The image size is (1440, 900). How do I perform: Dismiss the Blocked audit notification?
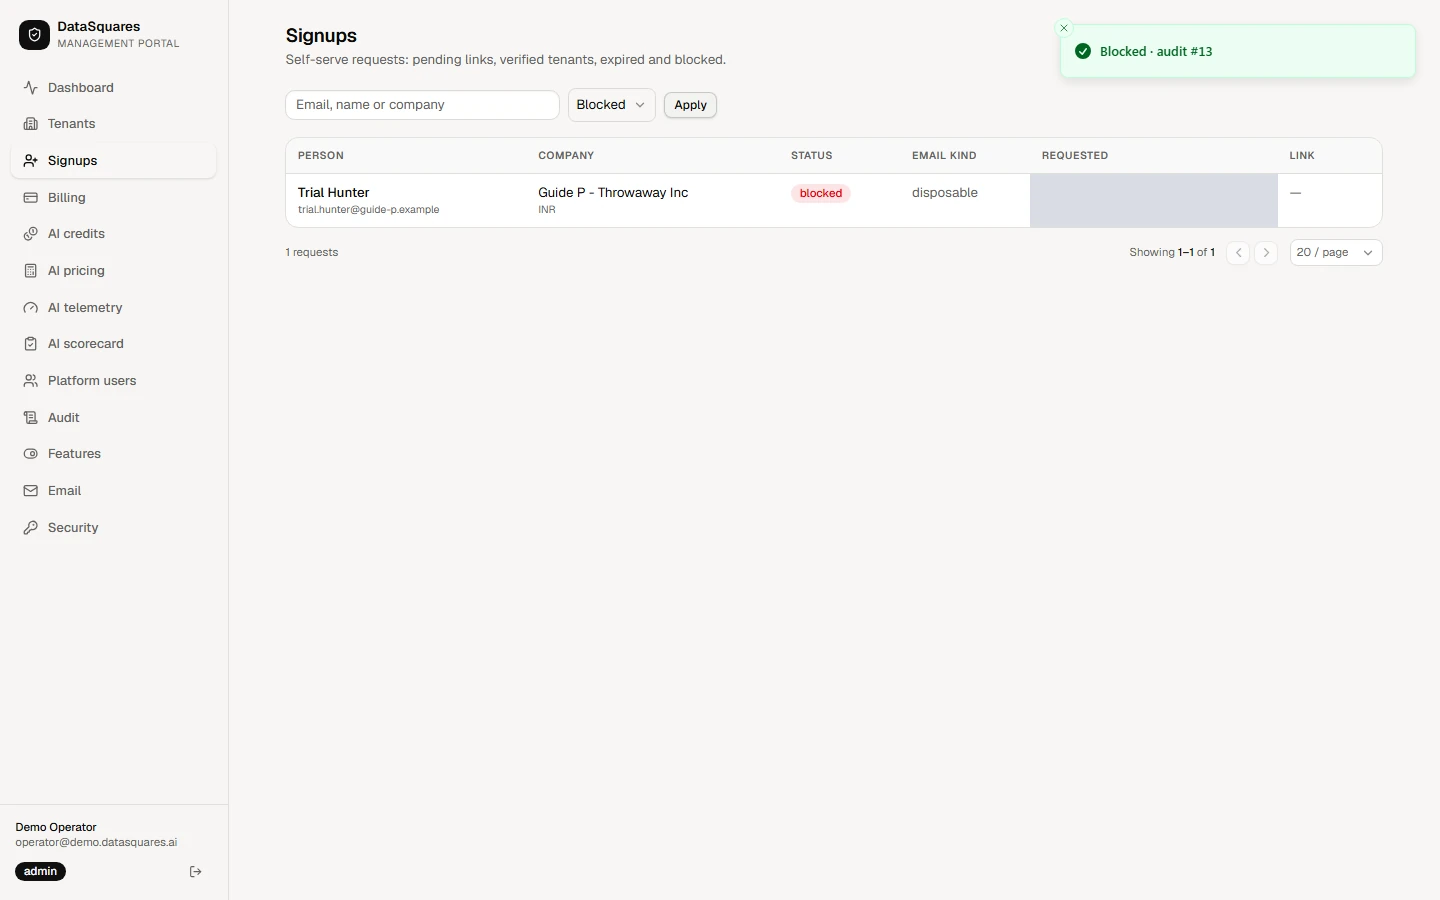point(1064,28)
